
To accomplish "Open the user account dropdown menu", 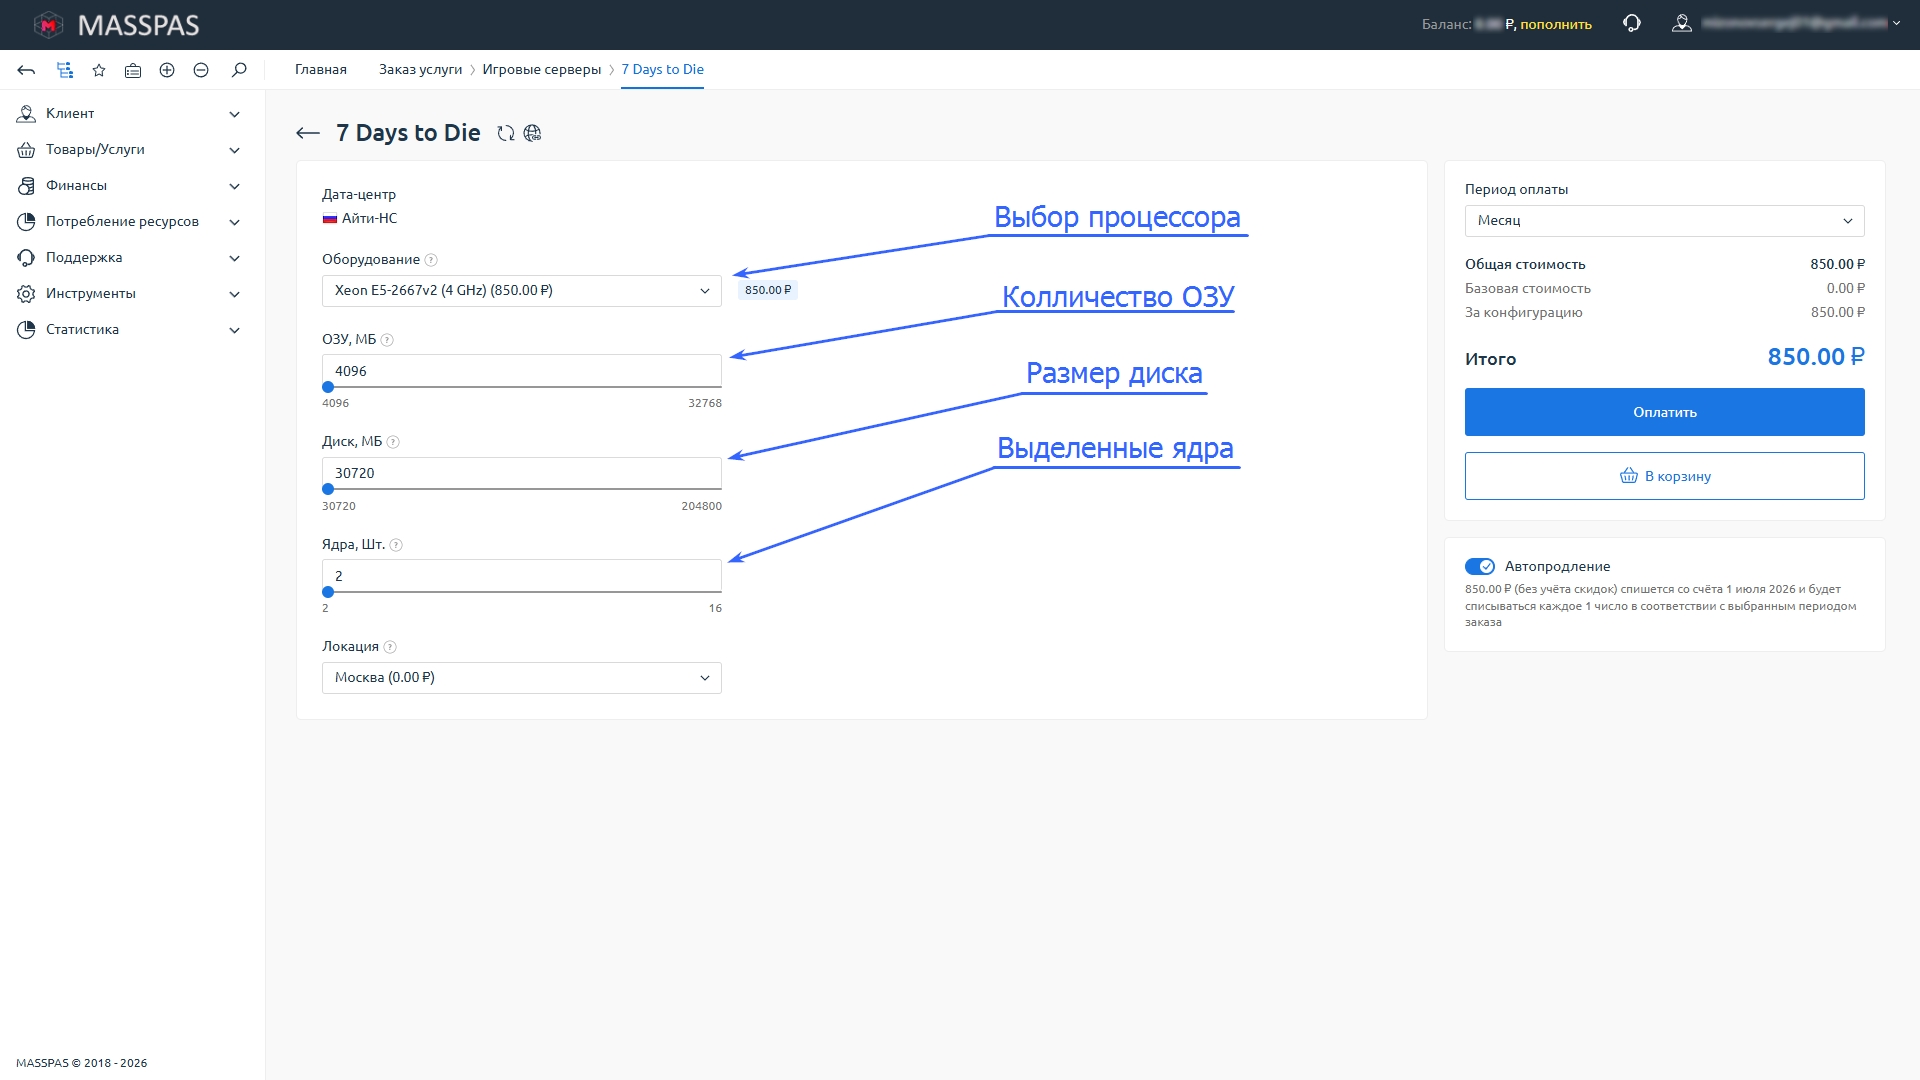I will [1786, 23].
